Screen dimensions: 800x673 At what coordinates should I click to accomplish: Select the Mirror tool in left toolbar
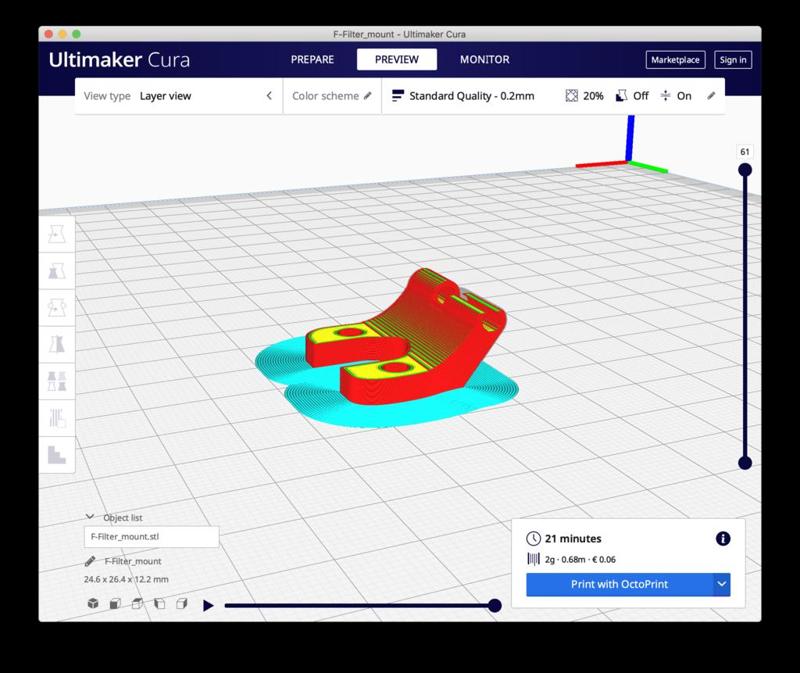coord(57,344)
